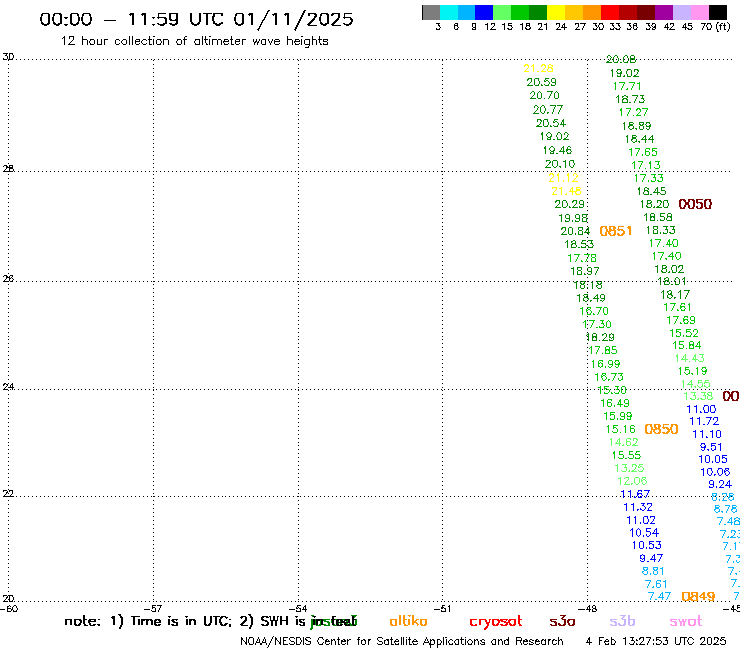Select the s3b satellite legend label
740x650 pixels.
pyautogui.click(x=622, y=621)
